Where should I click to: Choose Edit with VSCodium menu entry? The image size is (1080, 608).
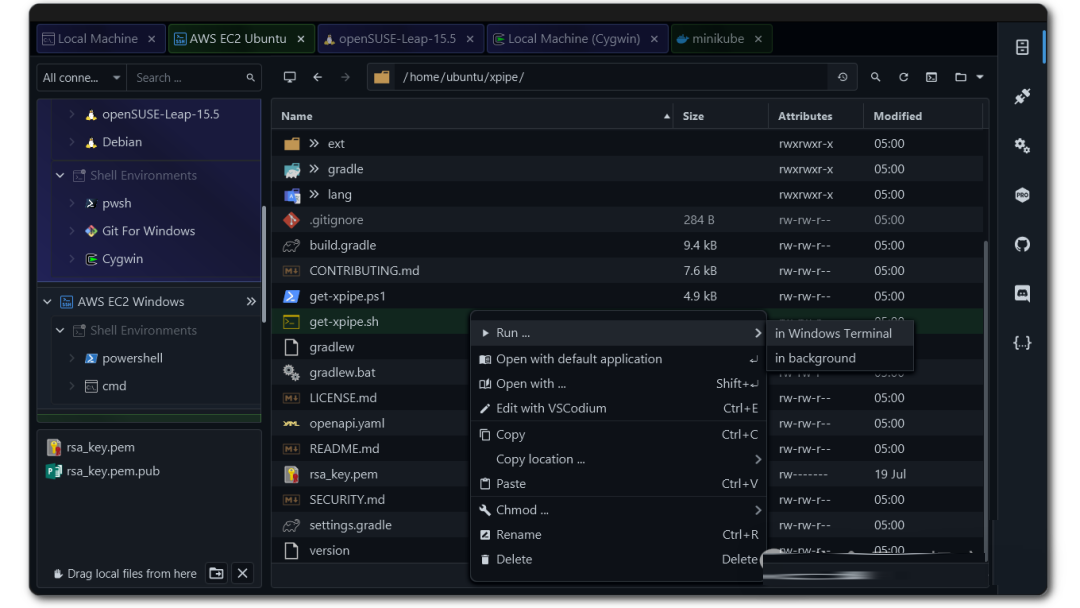coord(550,408)
